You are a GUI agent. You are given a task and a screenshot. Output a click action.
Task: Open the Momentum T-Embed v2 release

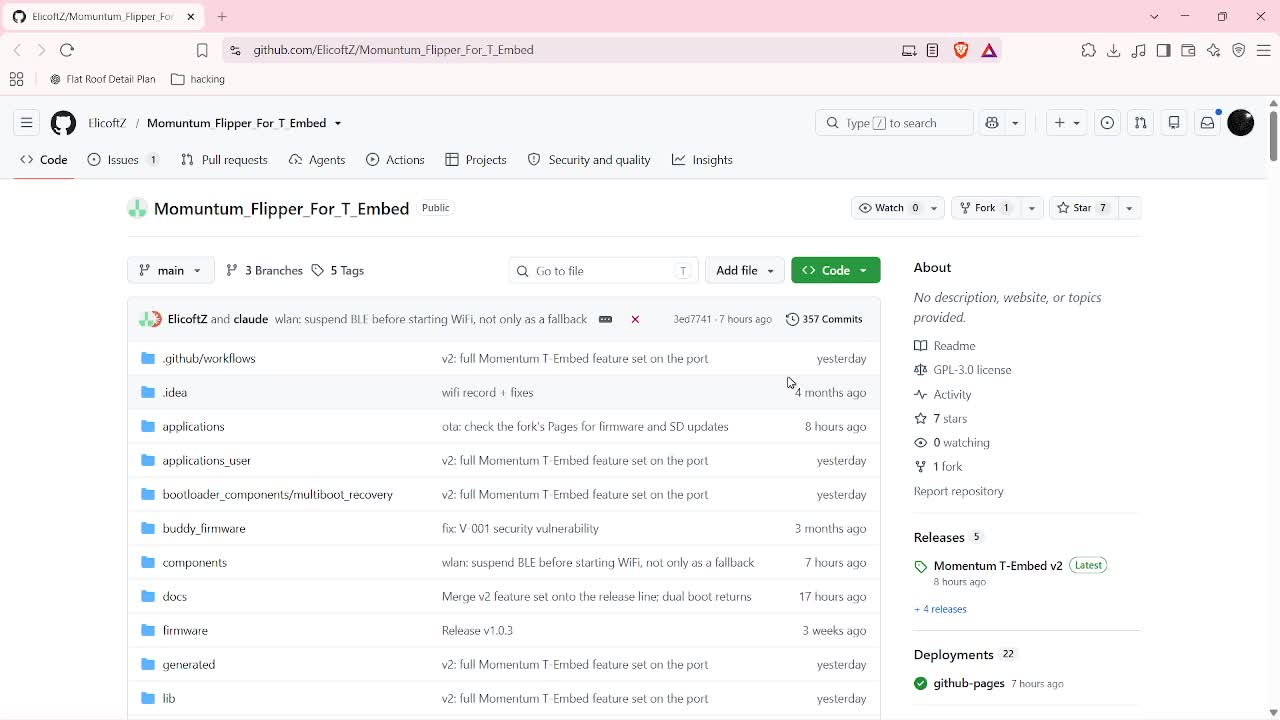click(998, 566)
